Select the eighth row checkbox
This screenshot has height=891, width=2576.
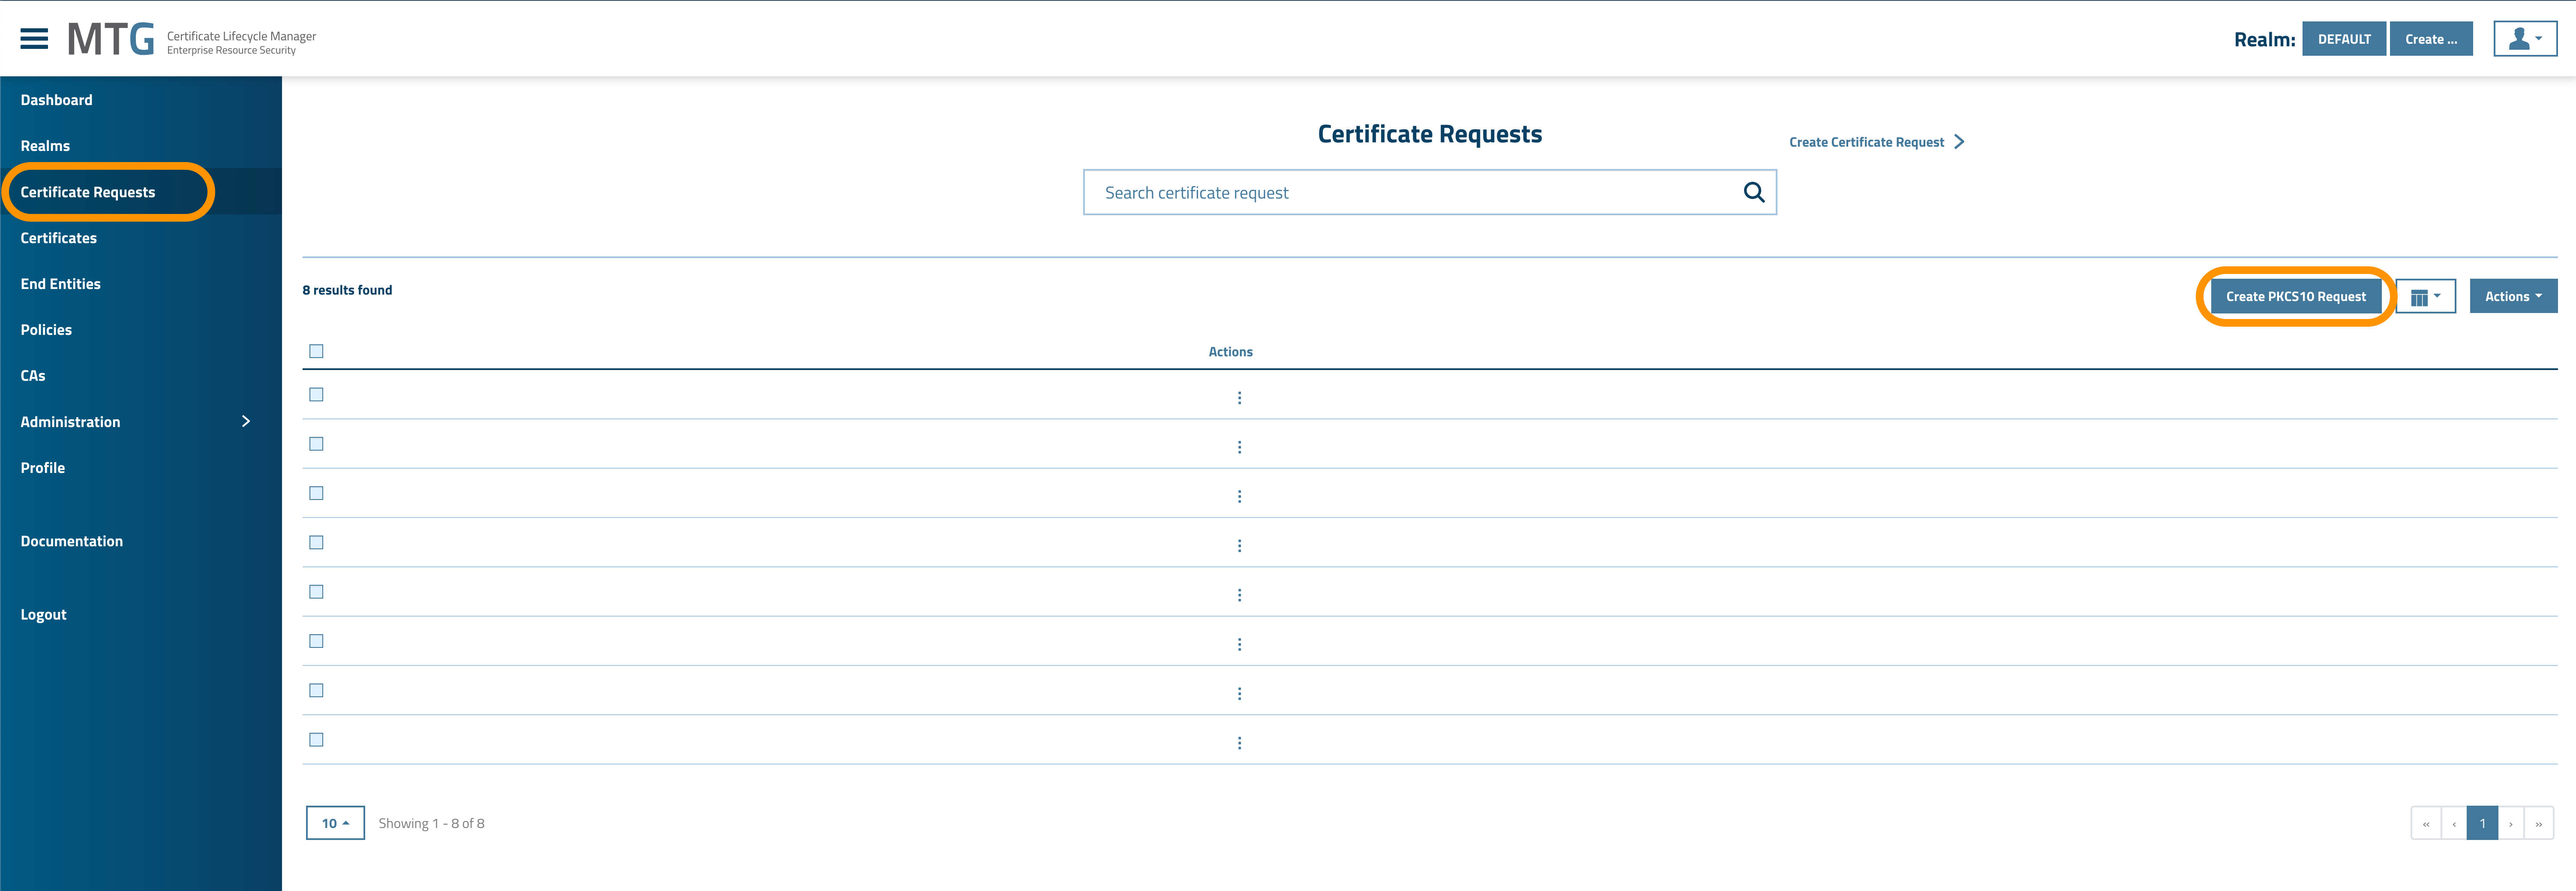(x=316, y=740)
